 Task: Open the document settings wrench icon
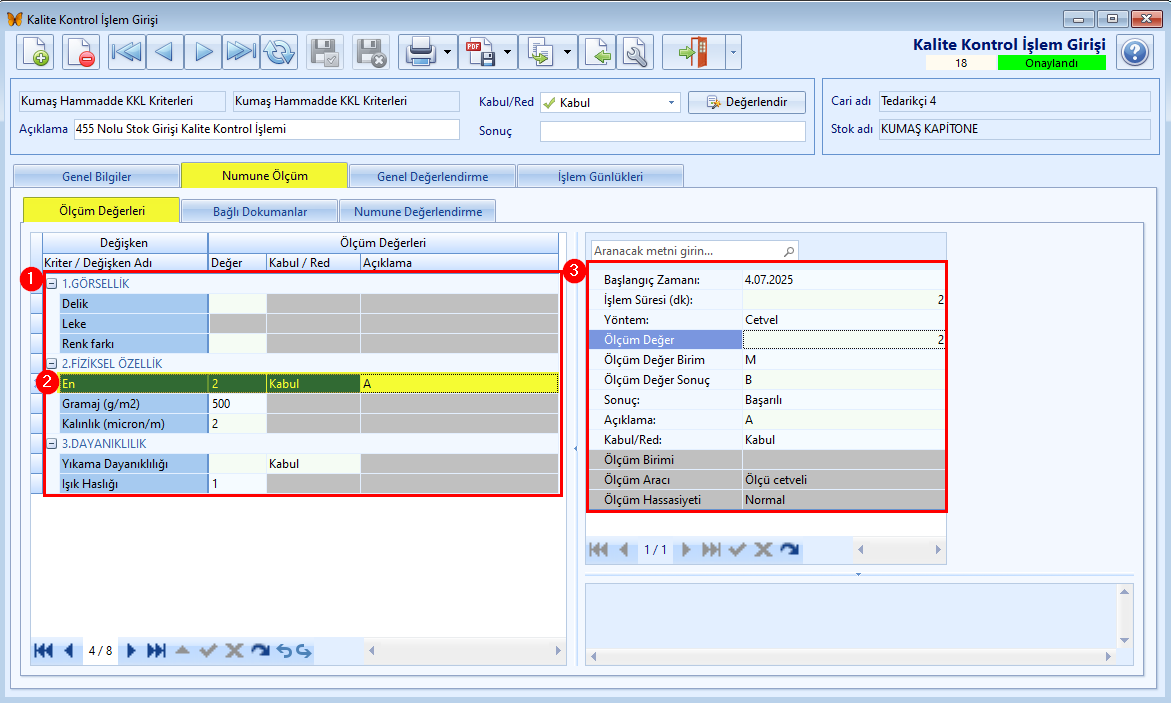(636, 52)
